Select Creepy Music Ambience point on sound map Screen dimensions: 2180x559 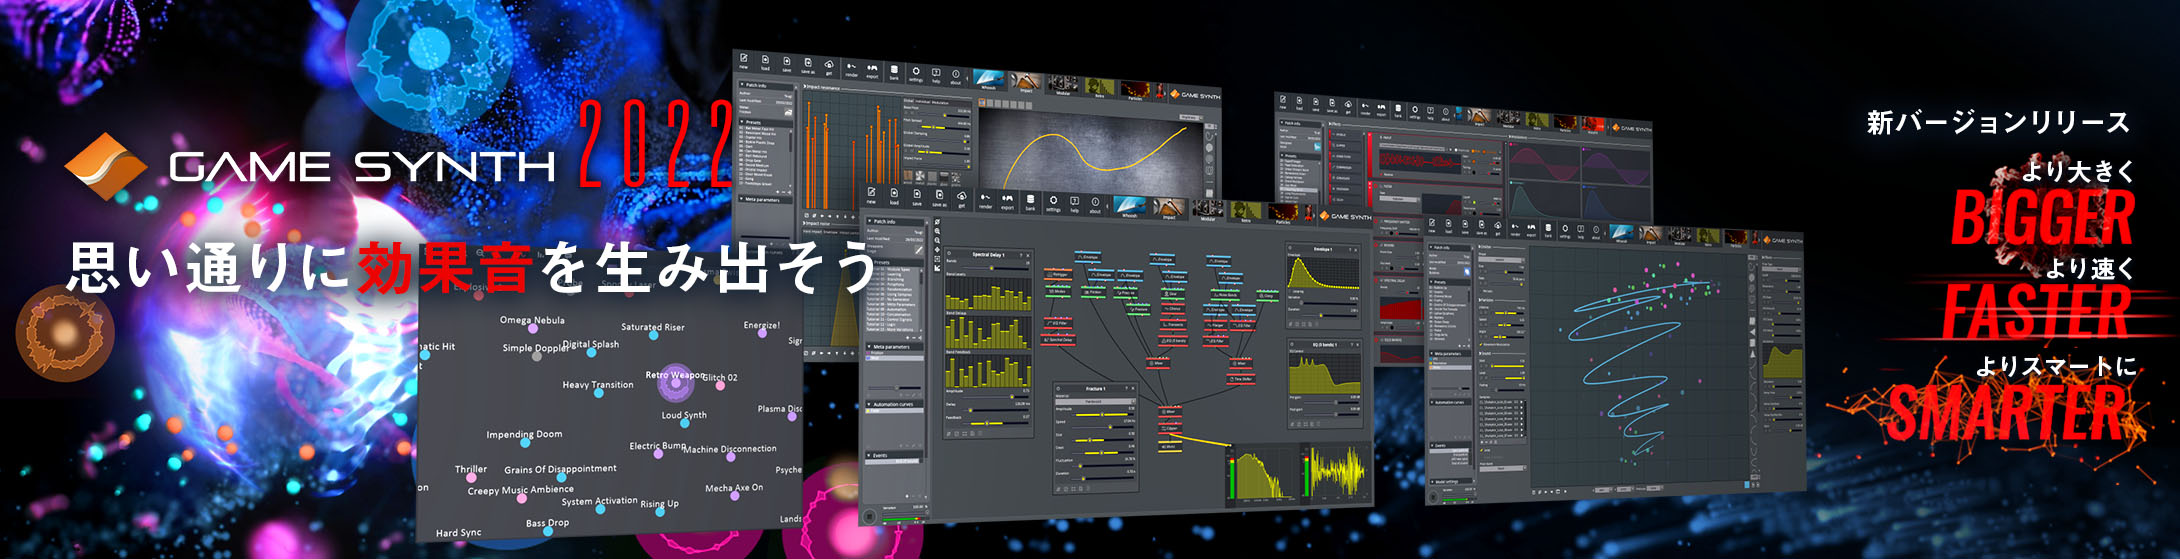tap(522, 498)
